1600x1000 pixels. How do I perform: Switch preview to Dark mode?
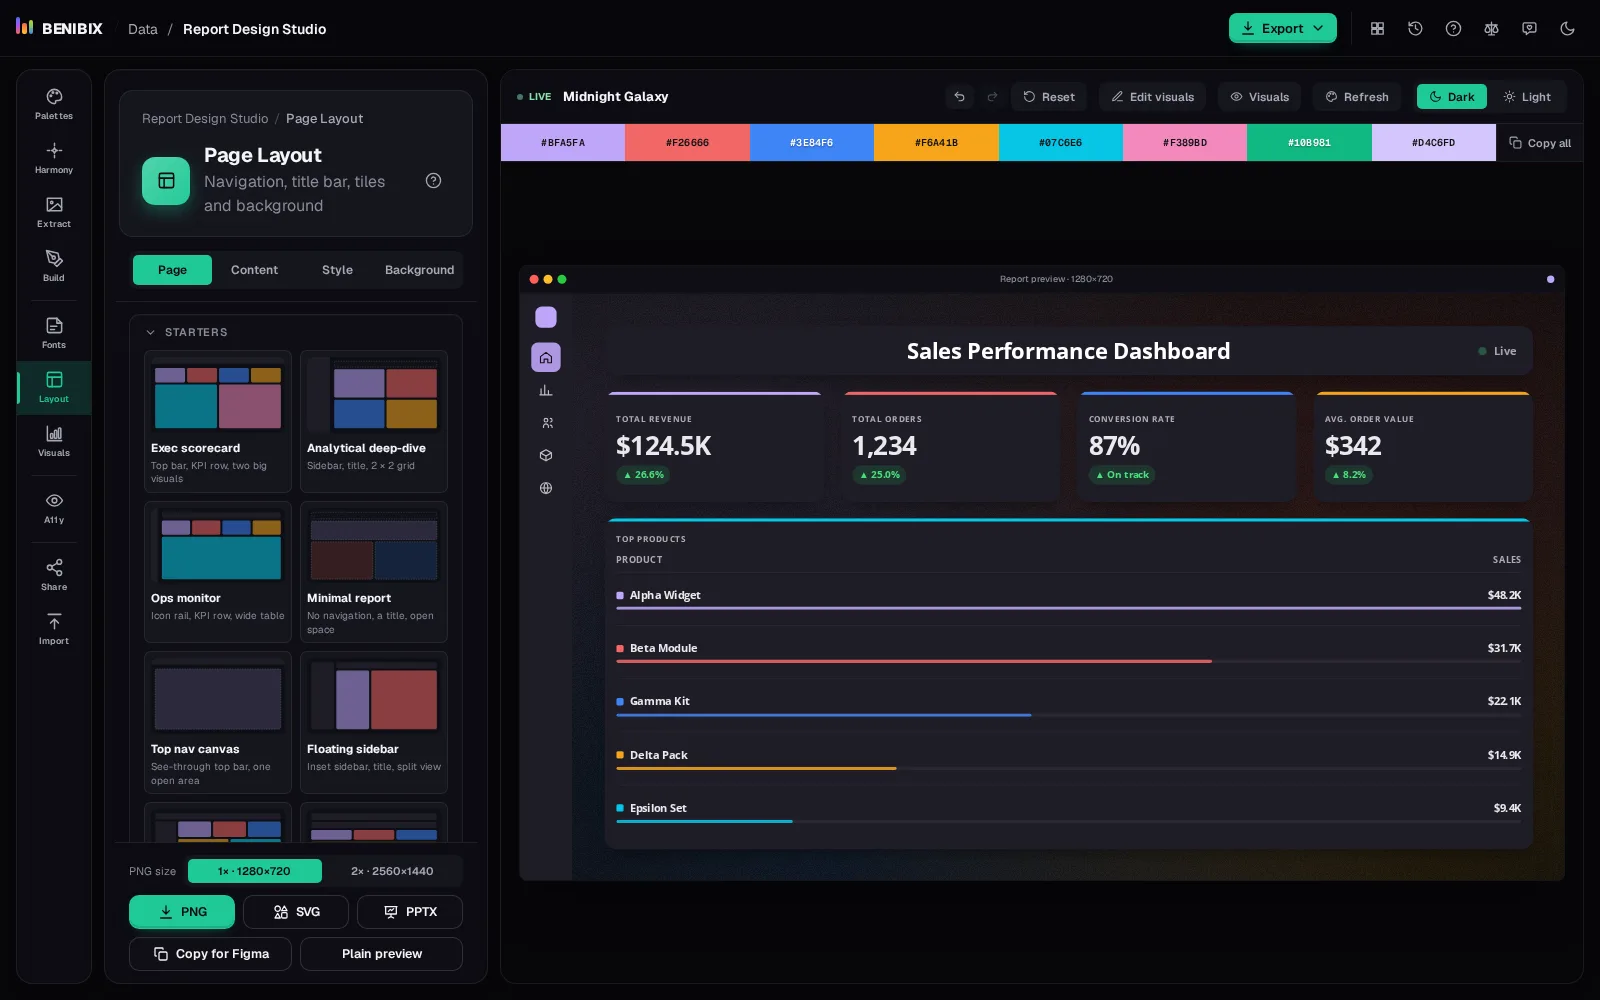(1452, 97)
